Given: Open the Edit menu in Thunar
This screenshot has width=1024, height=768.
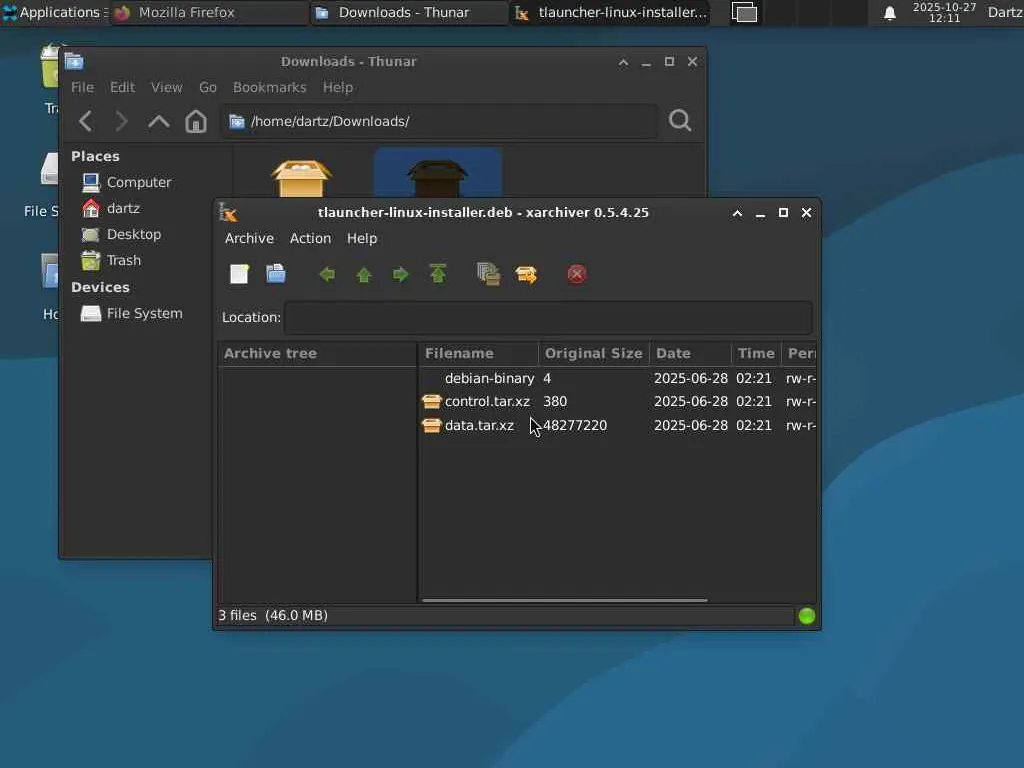Looking at the screenshot, I should (122, 88).
